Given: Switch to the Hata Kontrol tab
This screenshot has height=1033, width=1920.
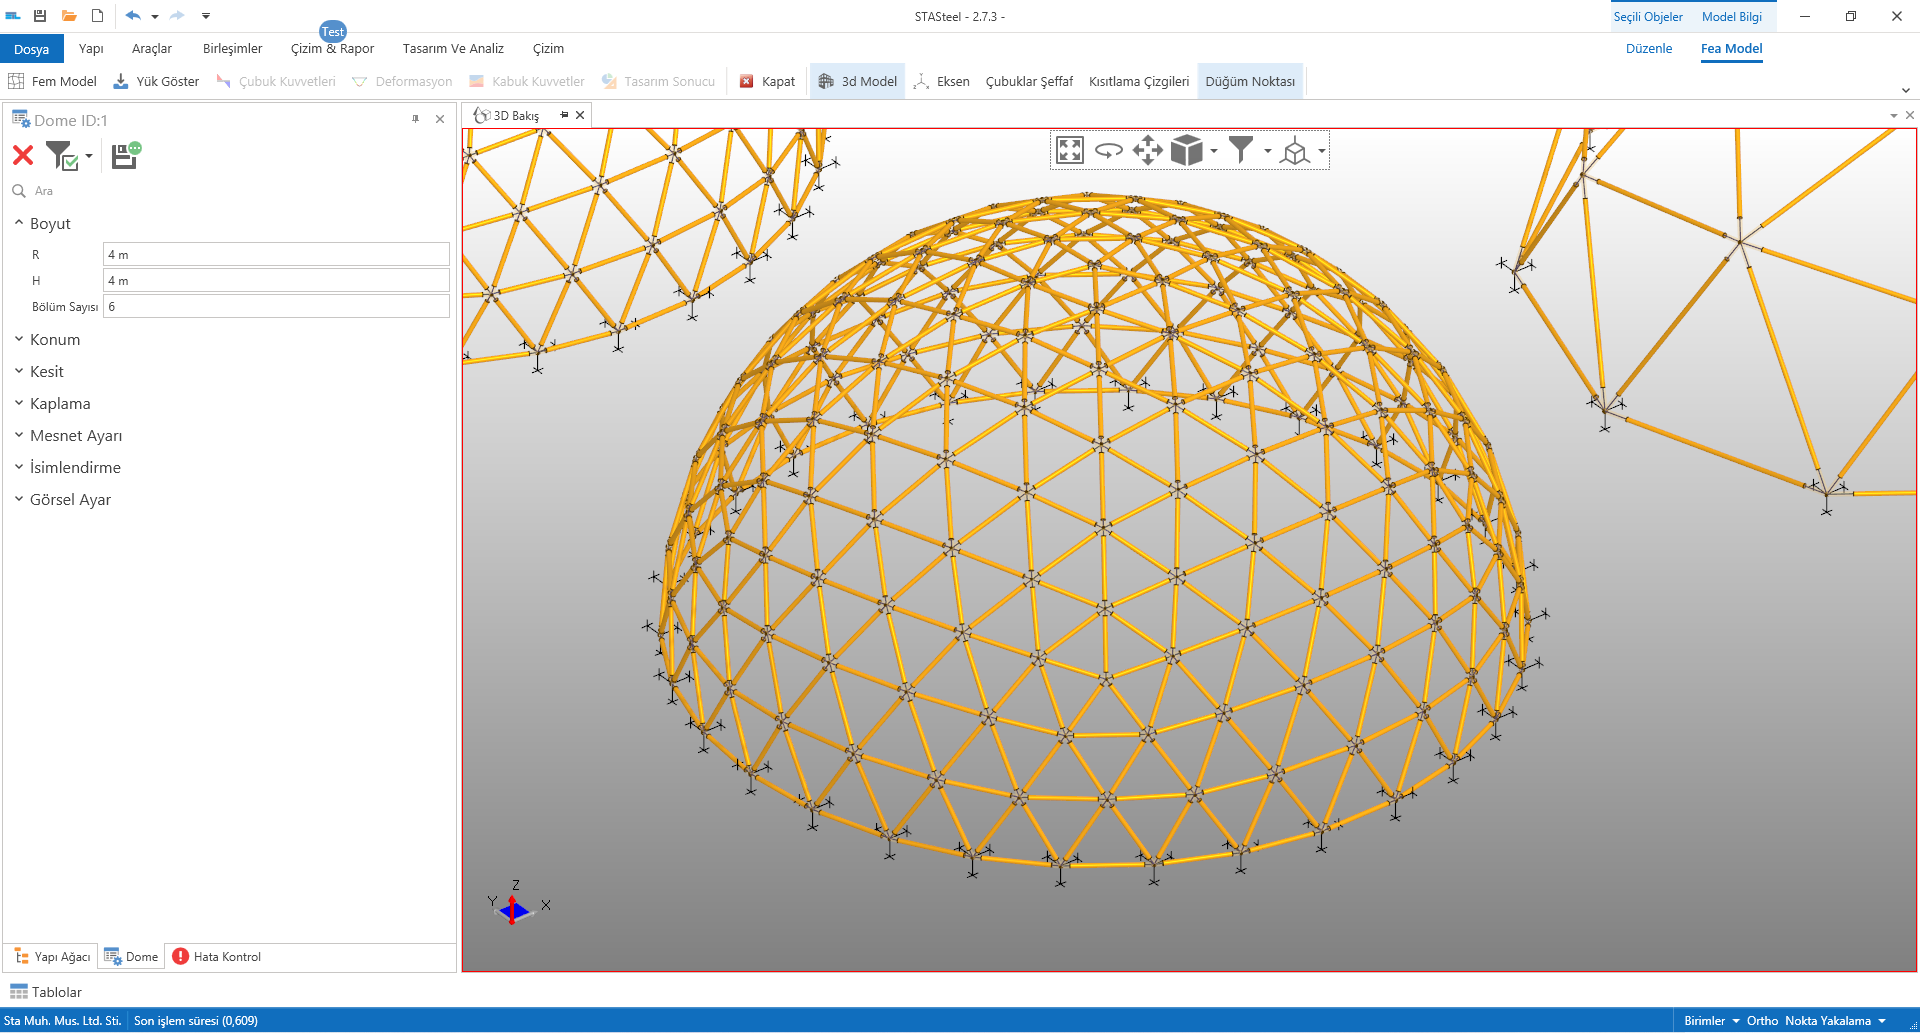Looking at the screenshot, I should pyautogui.click(x=217, y=957).
